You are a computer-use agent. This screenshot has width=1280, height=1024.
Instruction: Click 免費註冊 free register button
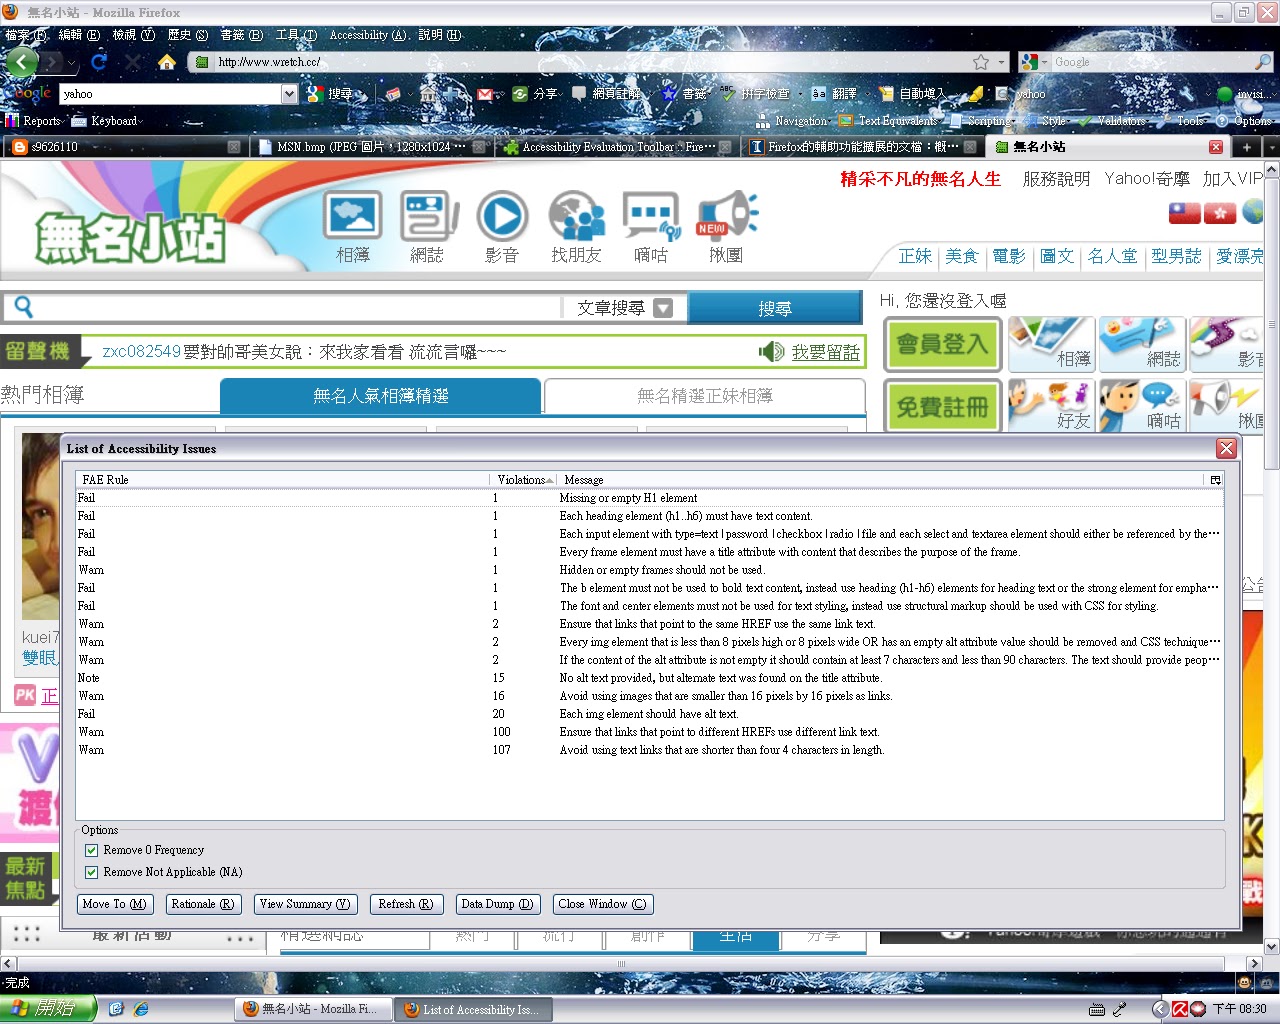[942, 407]
